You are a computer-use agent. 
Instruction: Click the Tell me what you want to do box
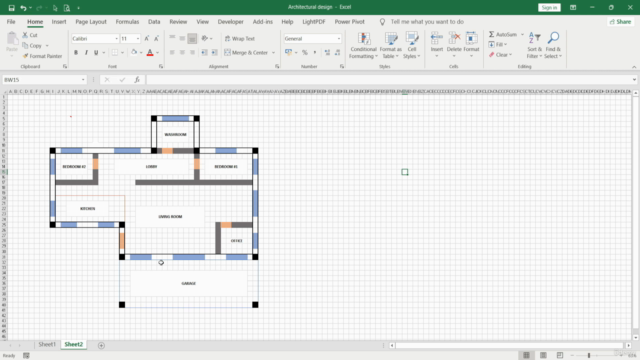click(427, 22)
